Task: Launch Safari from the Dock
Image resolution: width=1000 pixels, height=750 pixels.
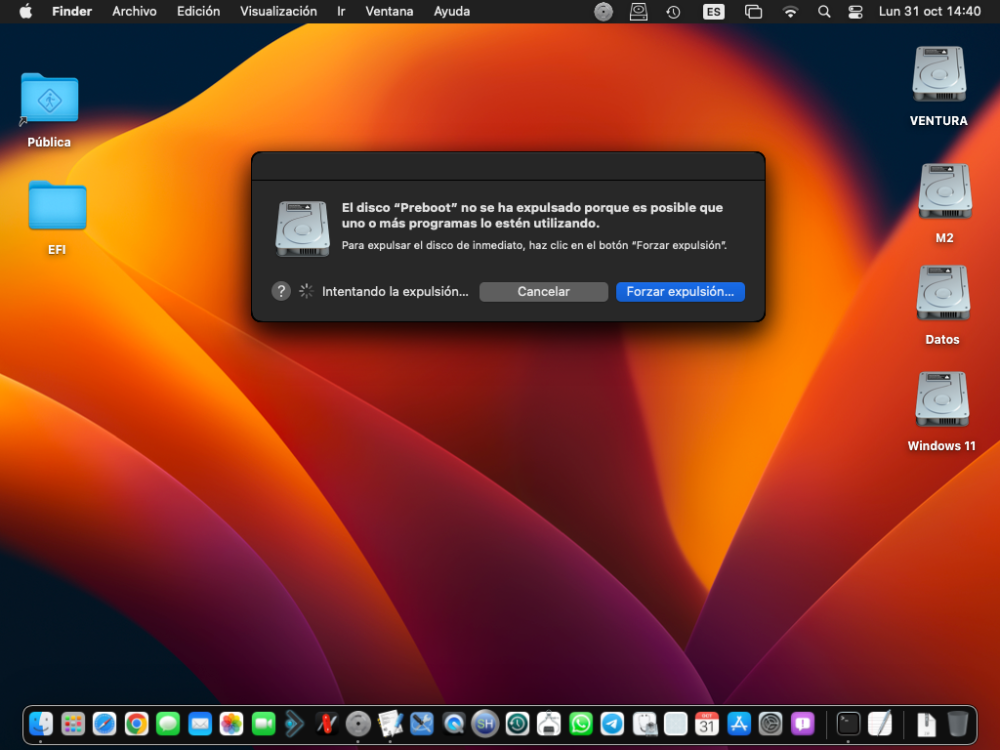Action: click(x=105, y=724)
